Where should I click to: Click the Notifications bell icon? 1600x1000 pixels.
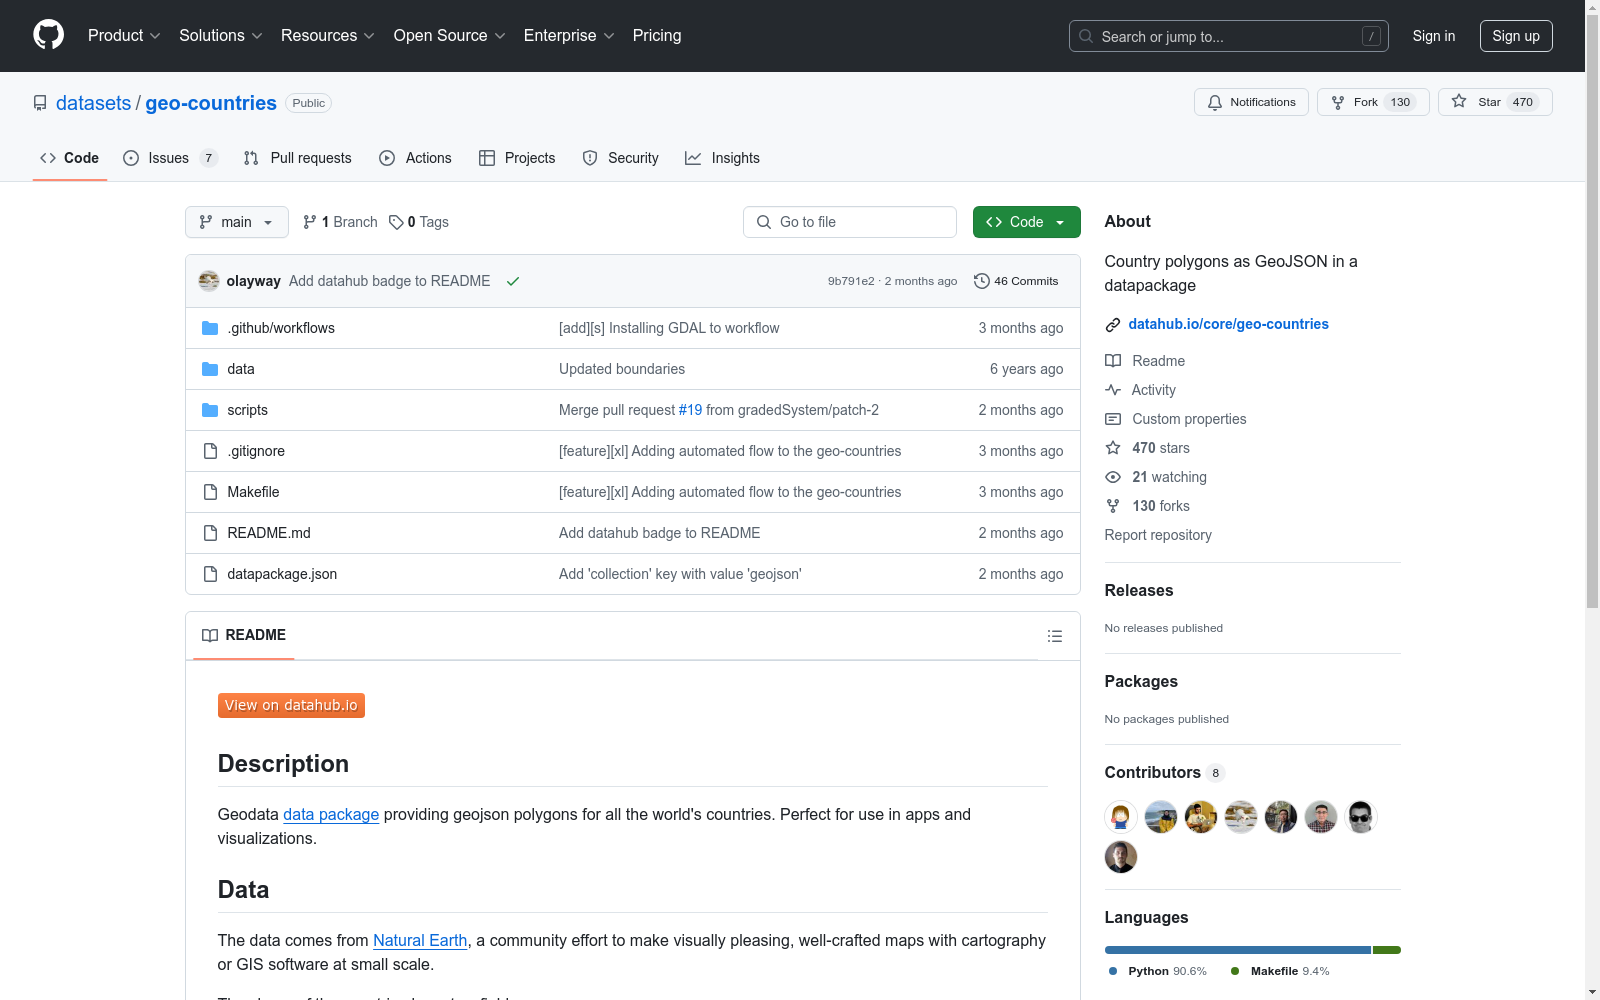(1215, 102)
